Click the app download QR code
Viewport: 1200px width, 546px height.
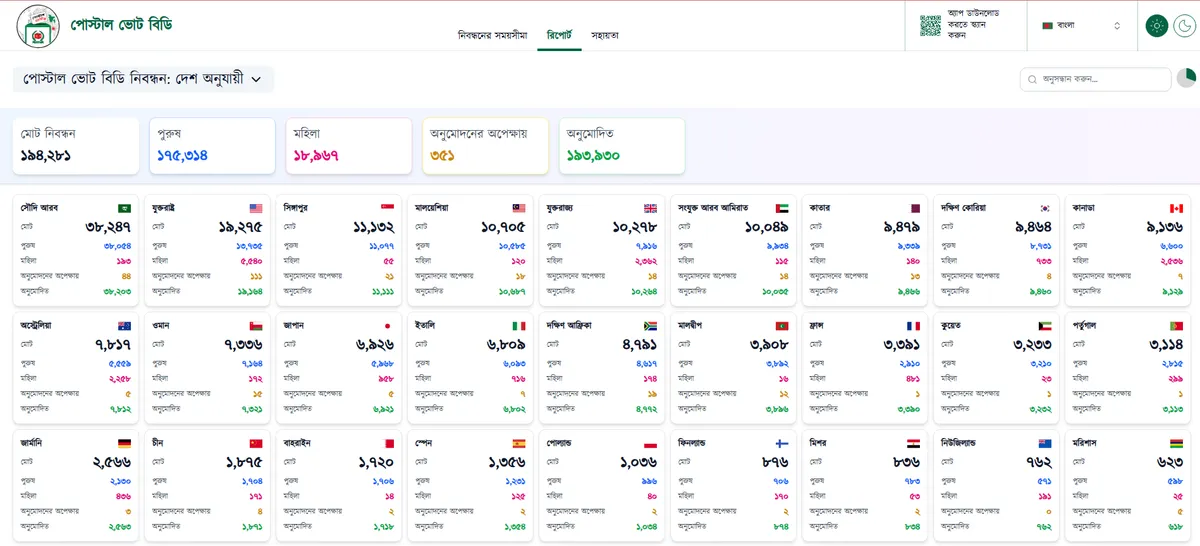[930, 26]
